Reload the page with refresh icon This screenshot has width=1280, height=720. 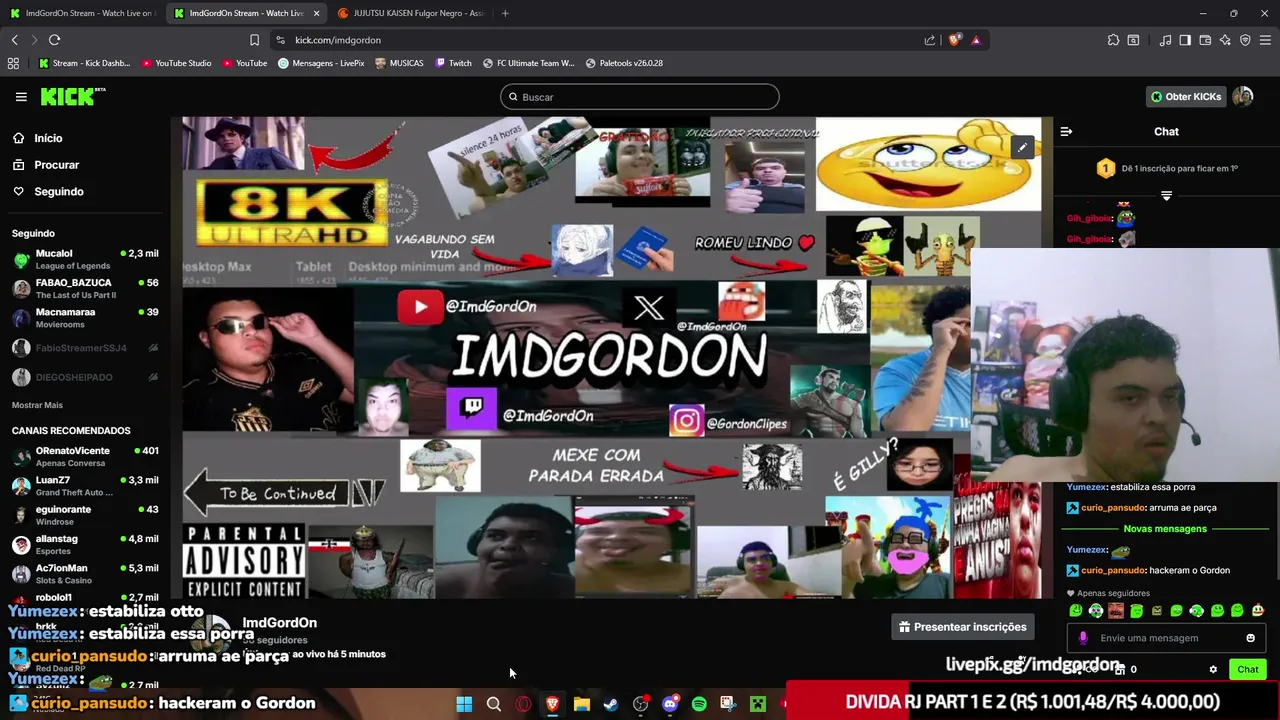pyautogui.click(x=55, y=40)
